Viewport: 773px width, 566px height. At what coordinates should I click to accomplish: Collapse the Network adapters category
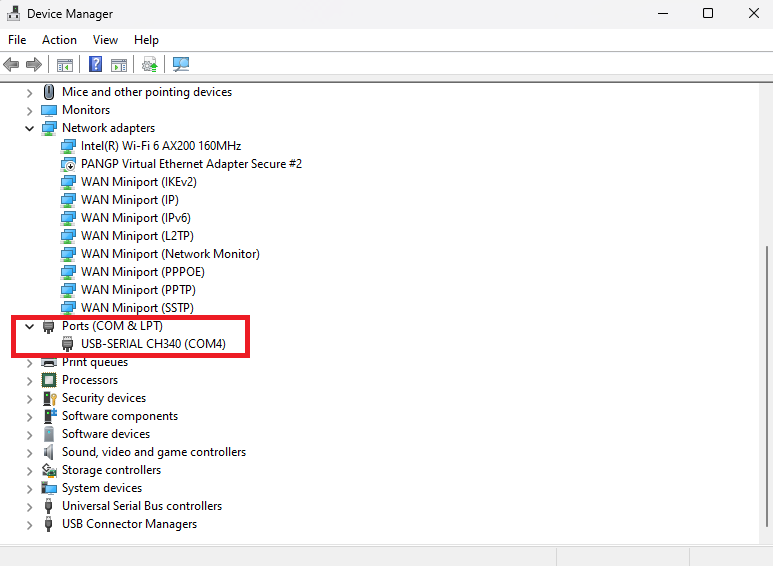(x=30, y=128)
